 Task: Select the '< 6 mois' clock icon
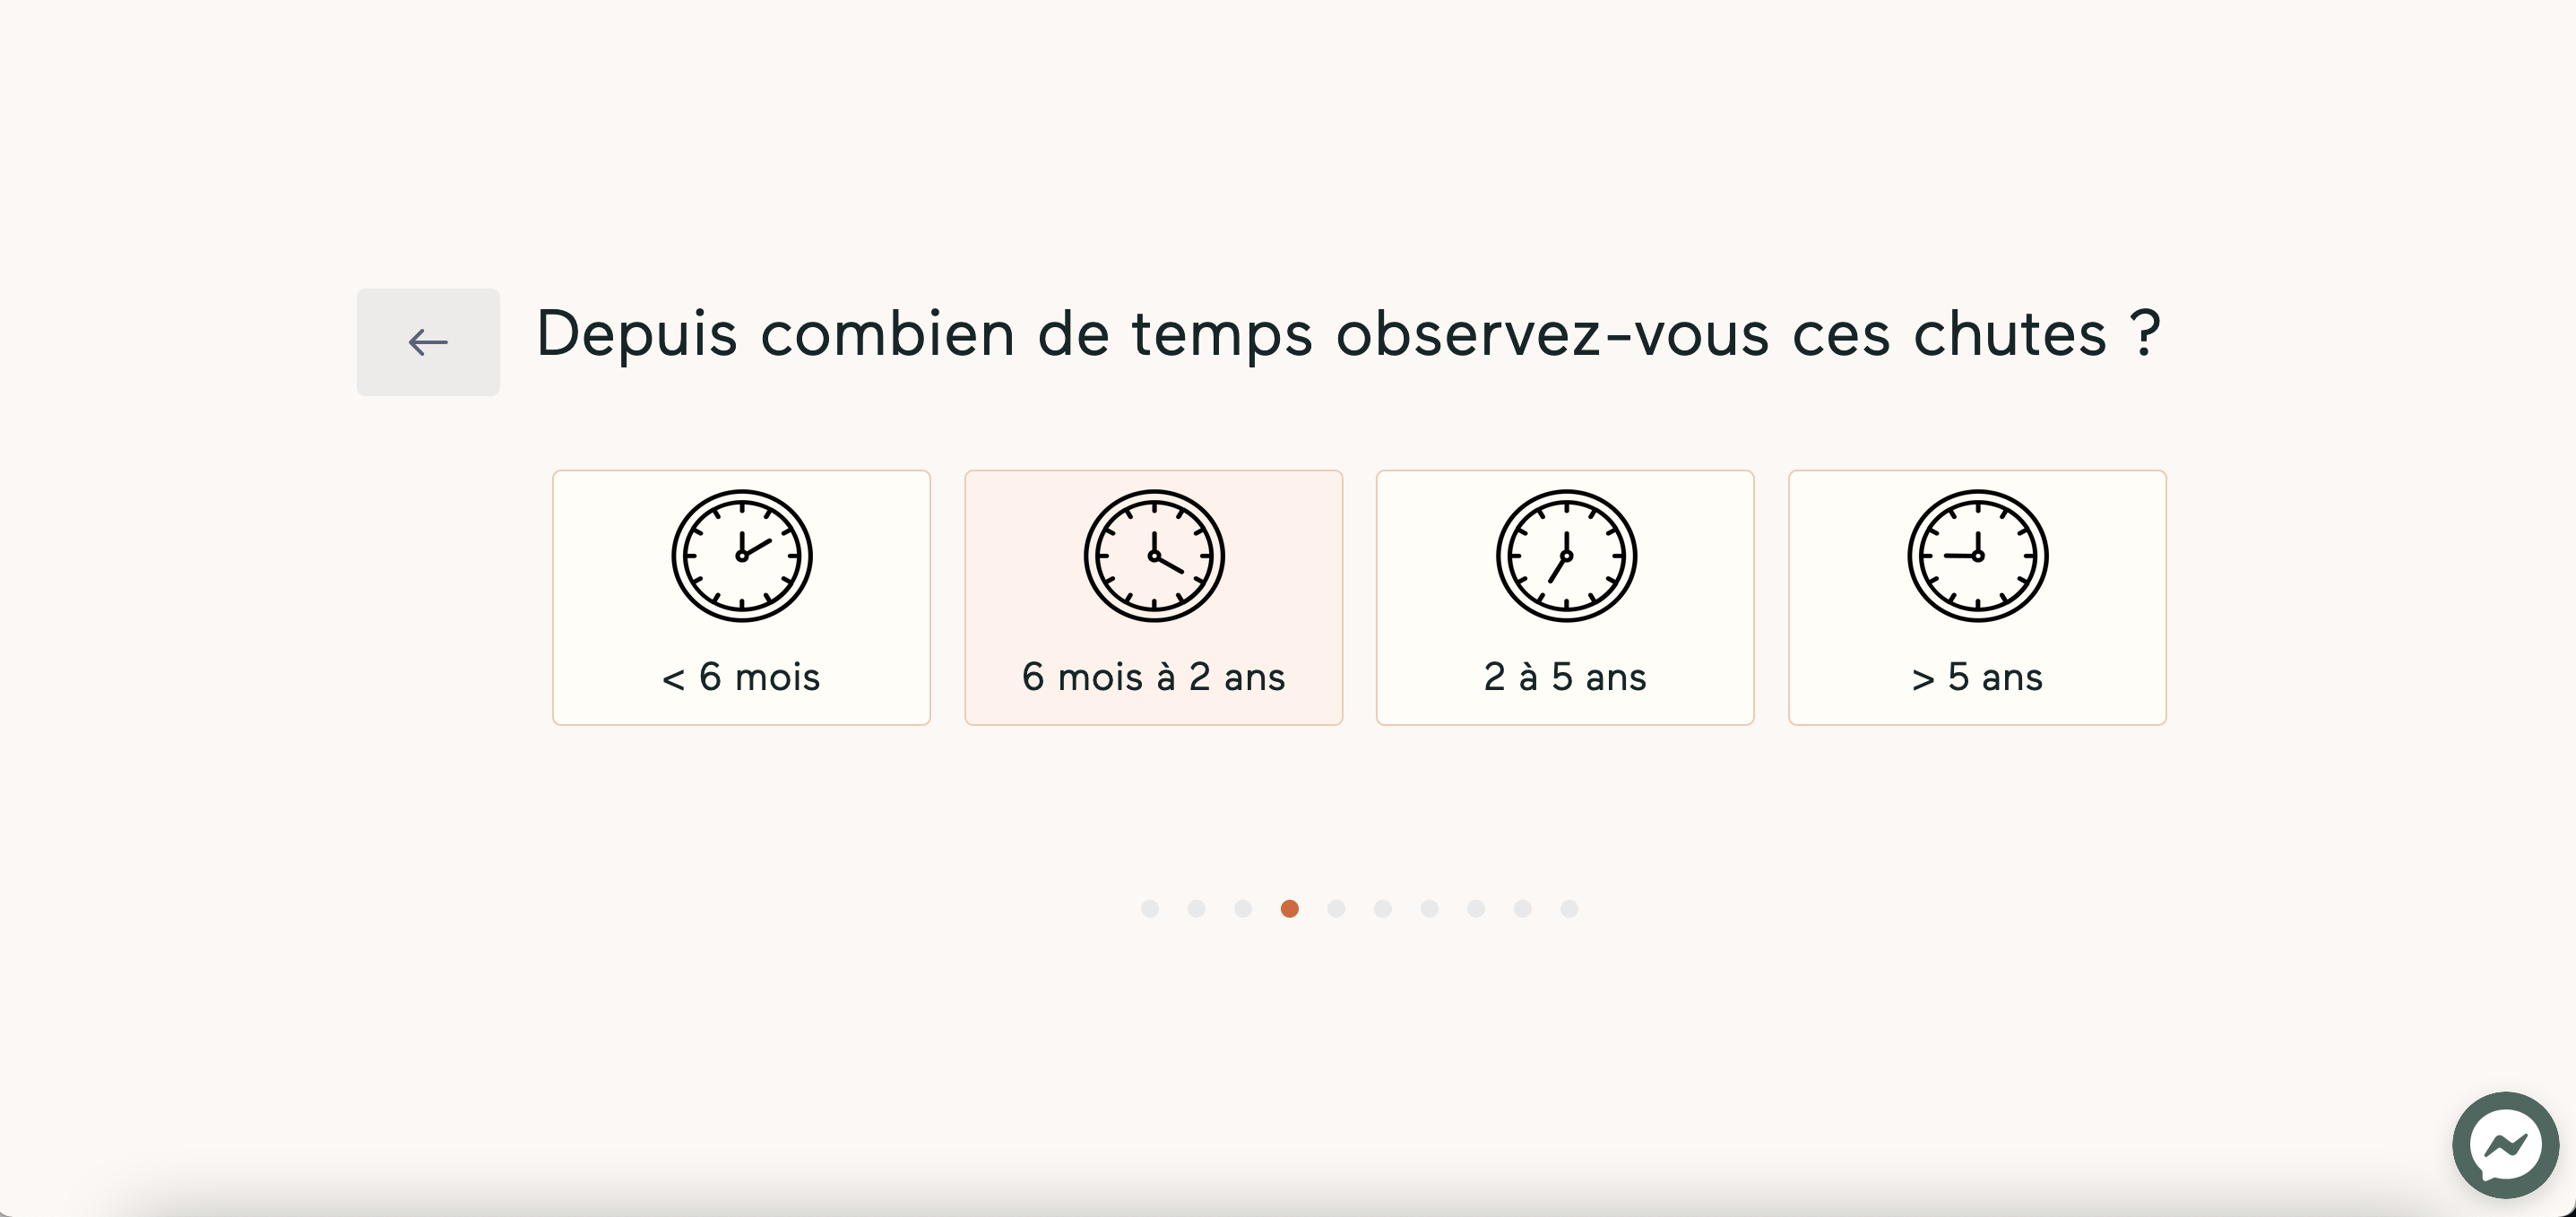tap(741, 554)
